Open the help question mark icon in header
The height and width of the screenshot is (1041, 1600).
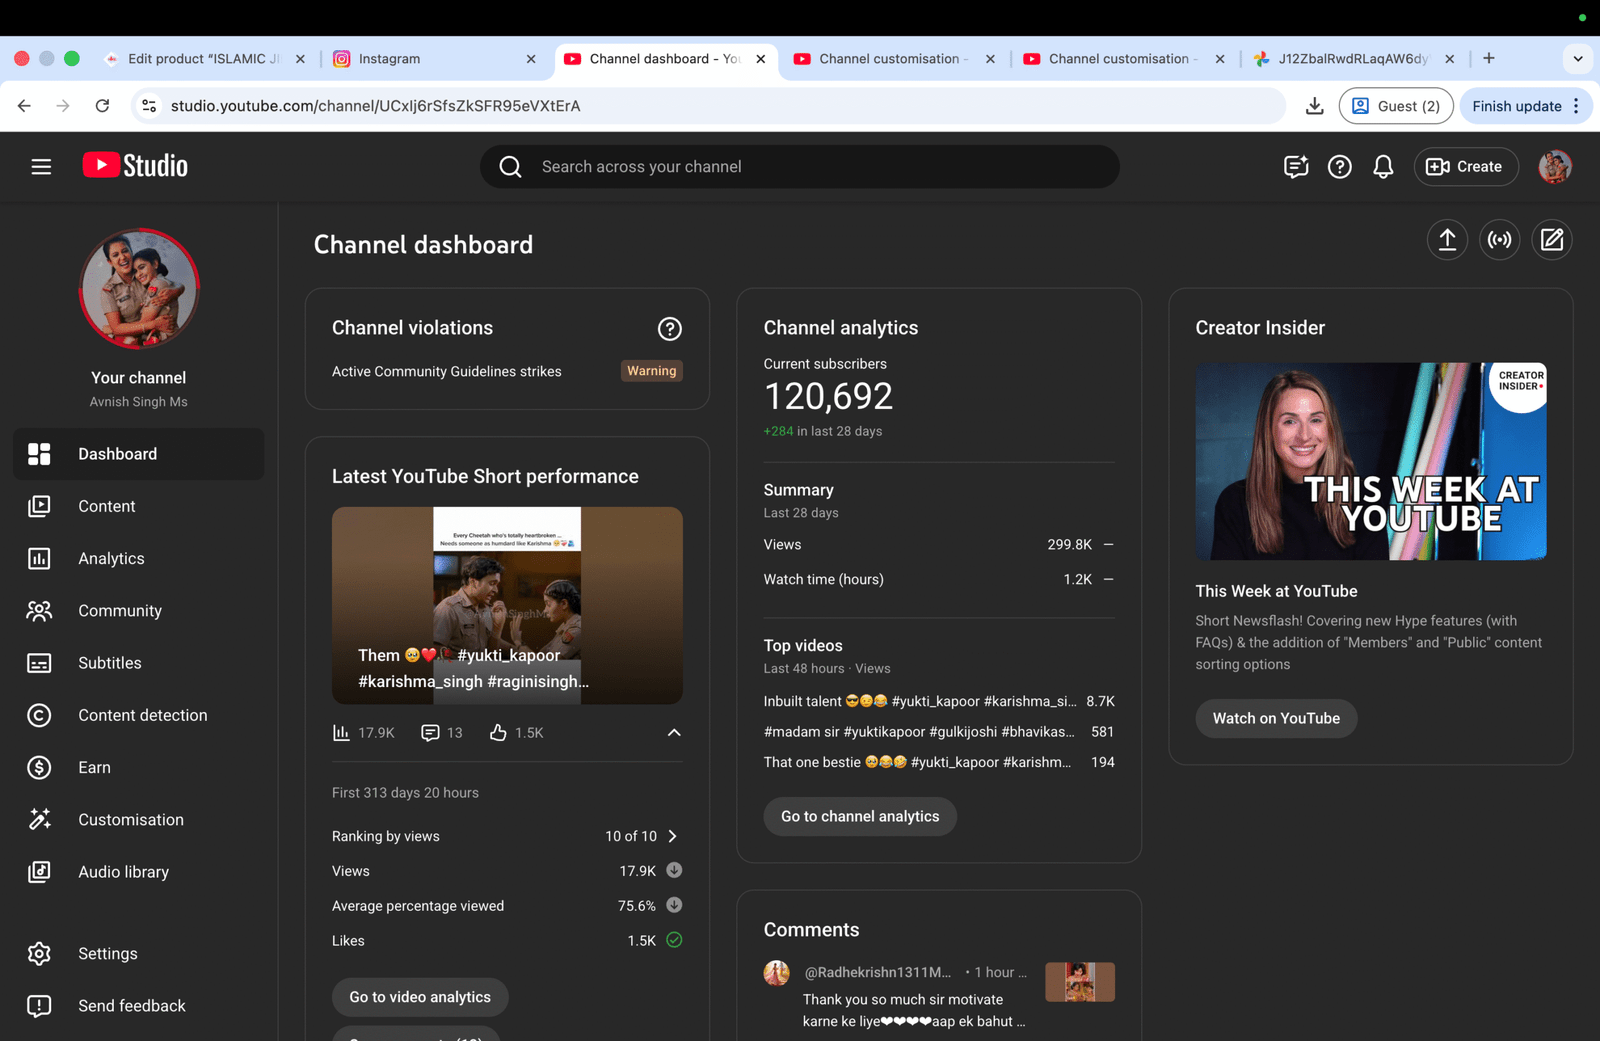click(1339, 167)
